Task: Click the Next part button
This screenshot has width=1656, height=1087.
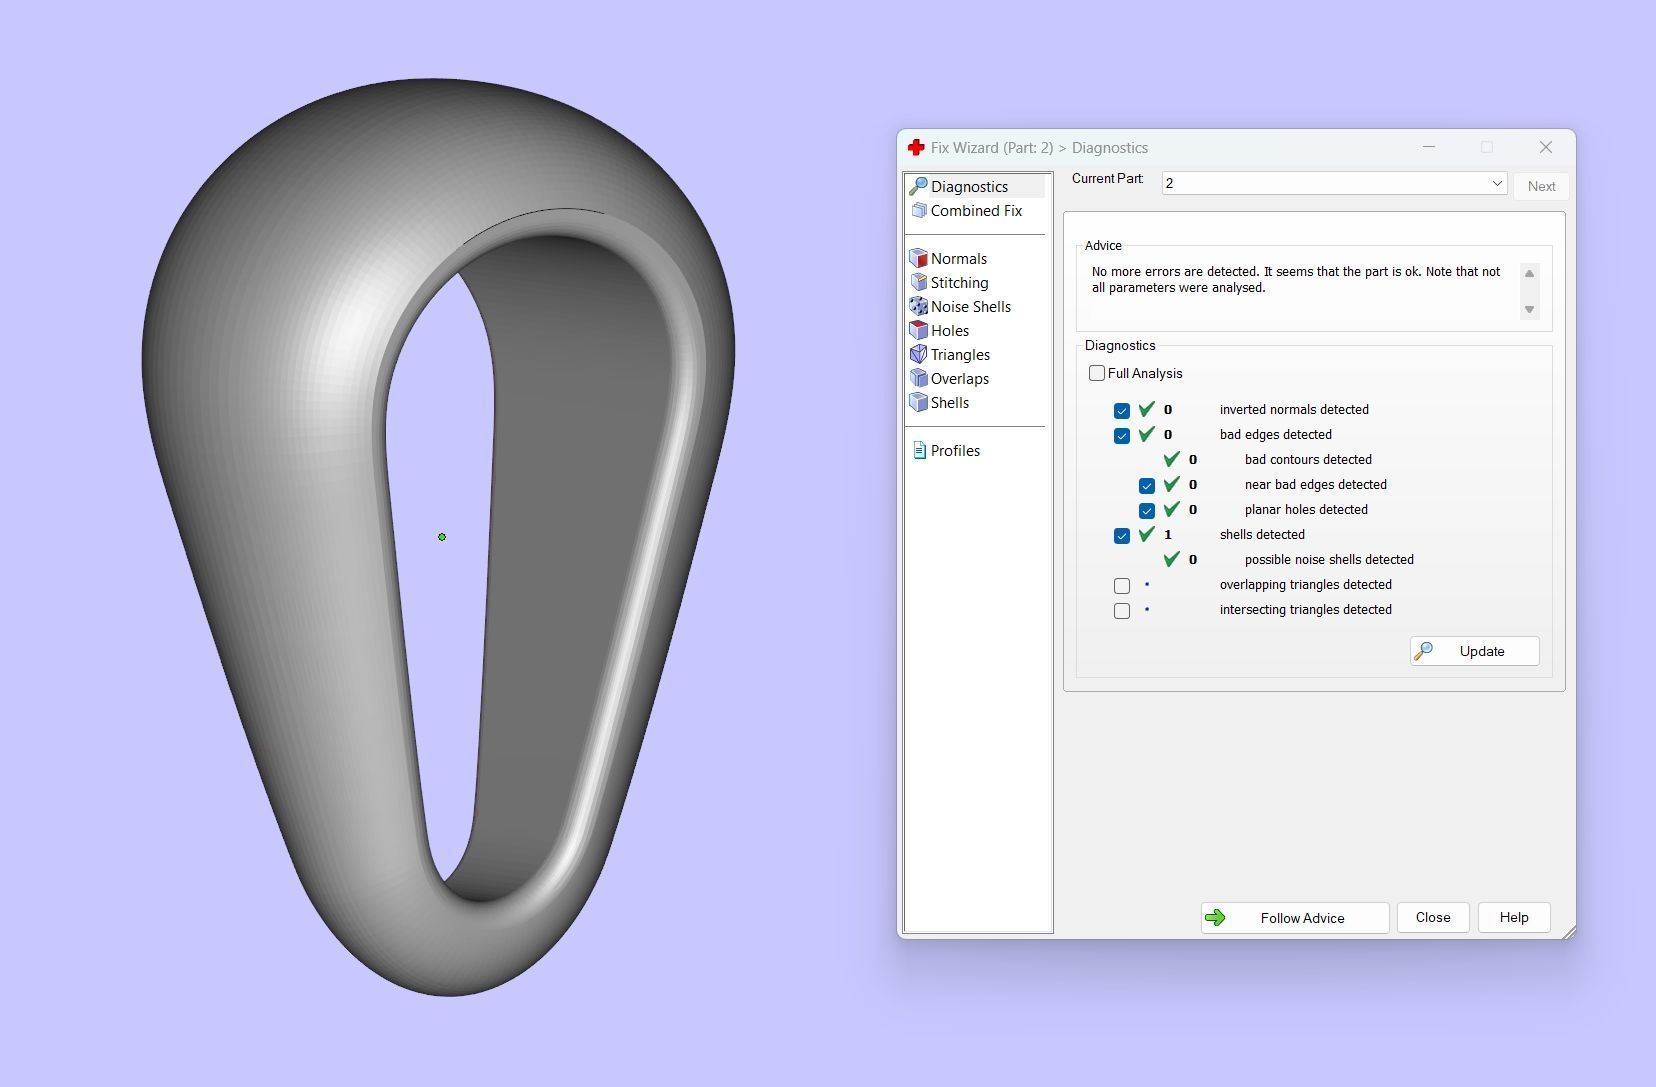Action: pos(1541,186)
